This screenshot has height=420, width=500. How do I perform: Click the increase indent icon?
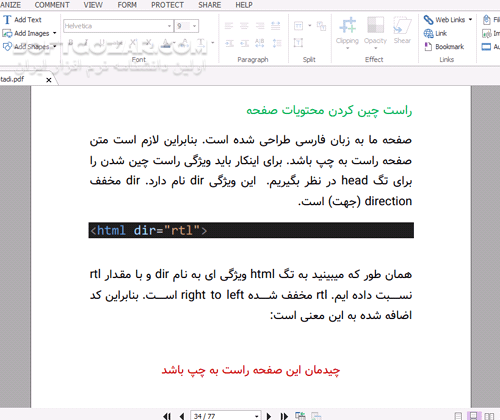pyautogui.click(x=229, y=43)
